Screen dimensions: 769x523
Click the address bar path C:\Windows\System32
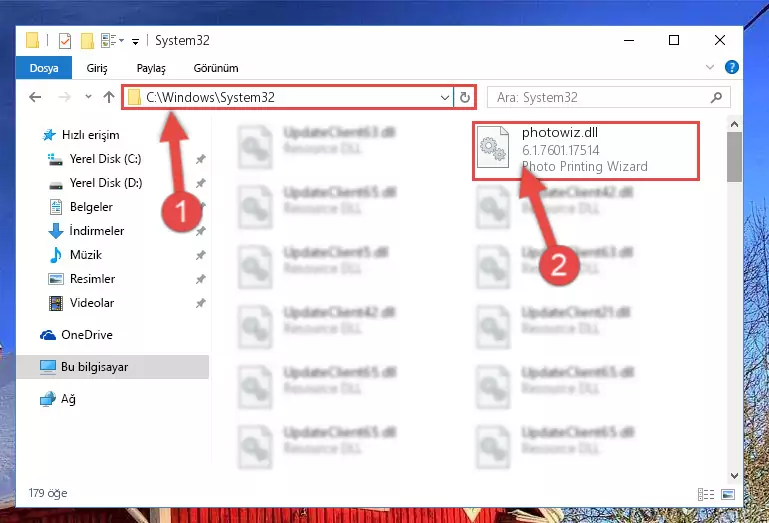(x=210, y=98)
